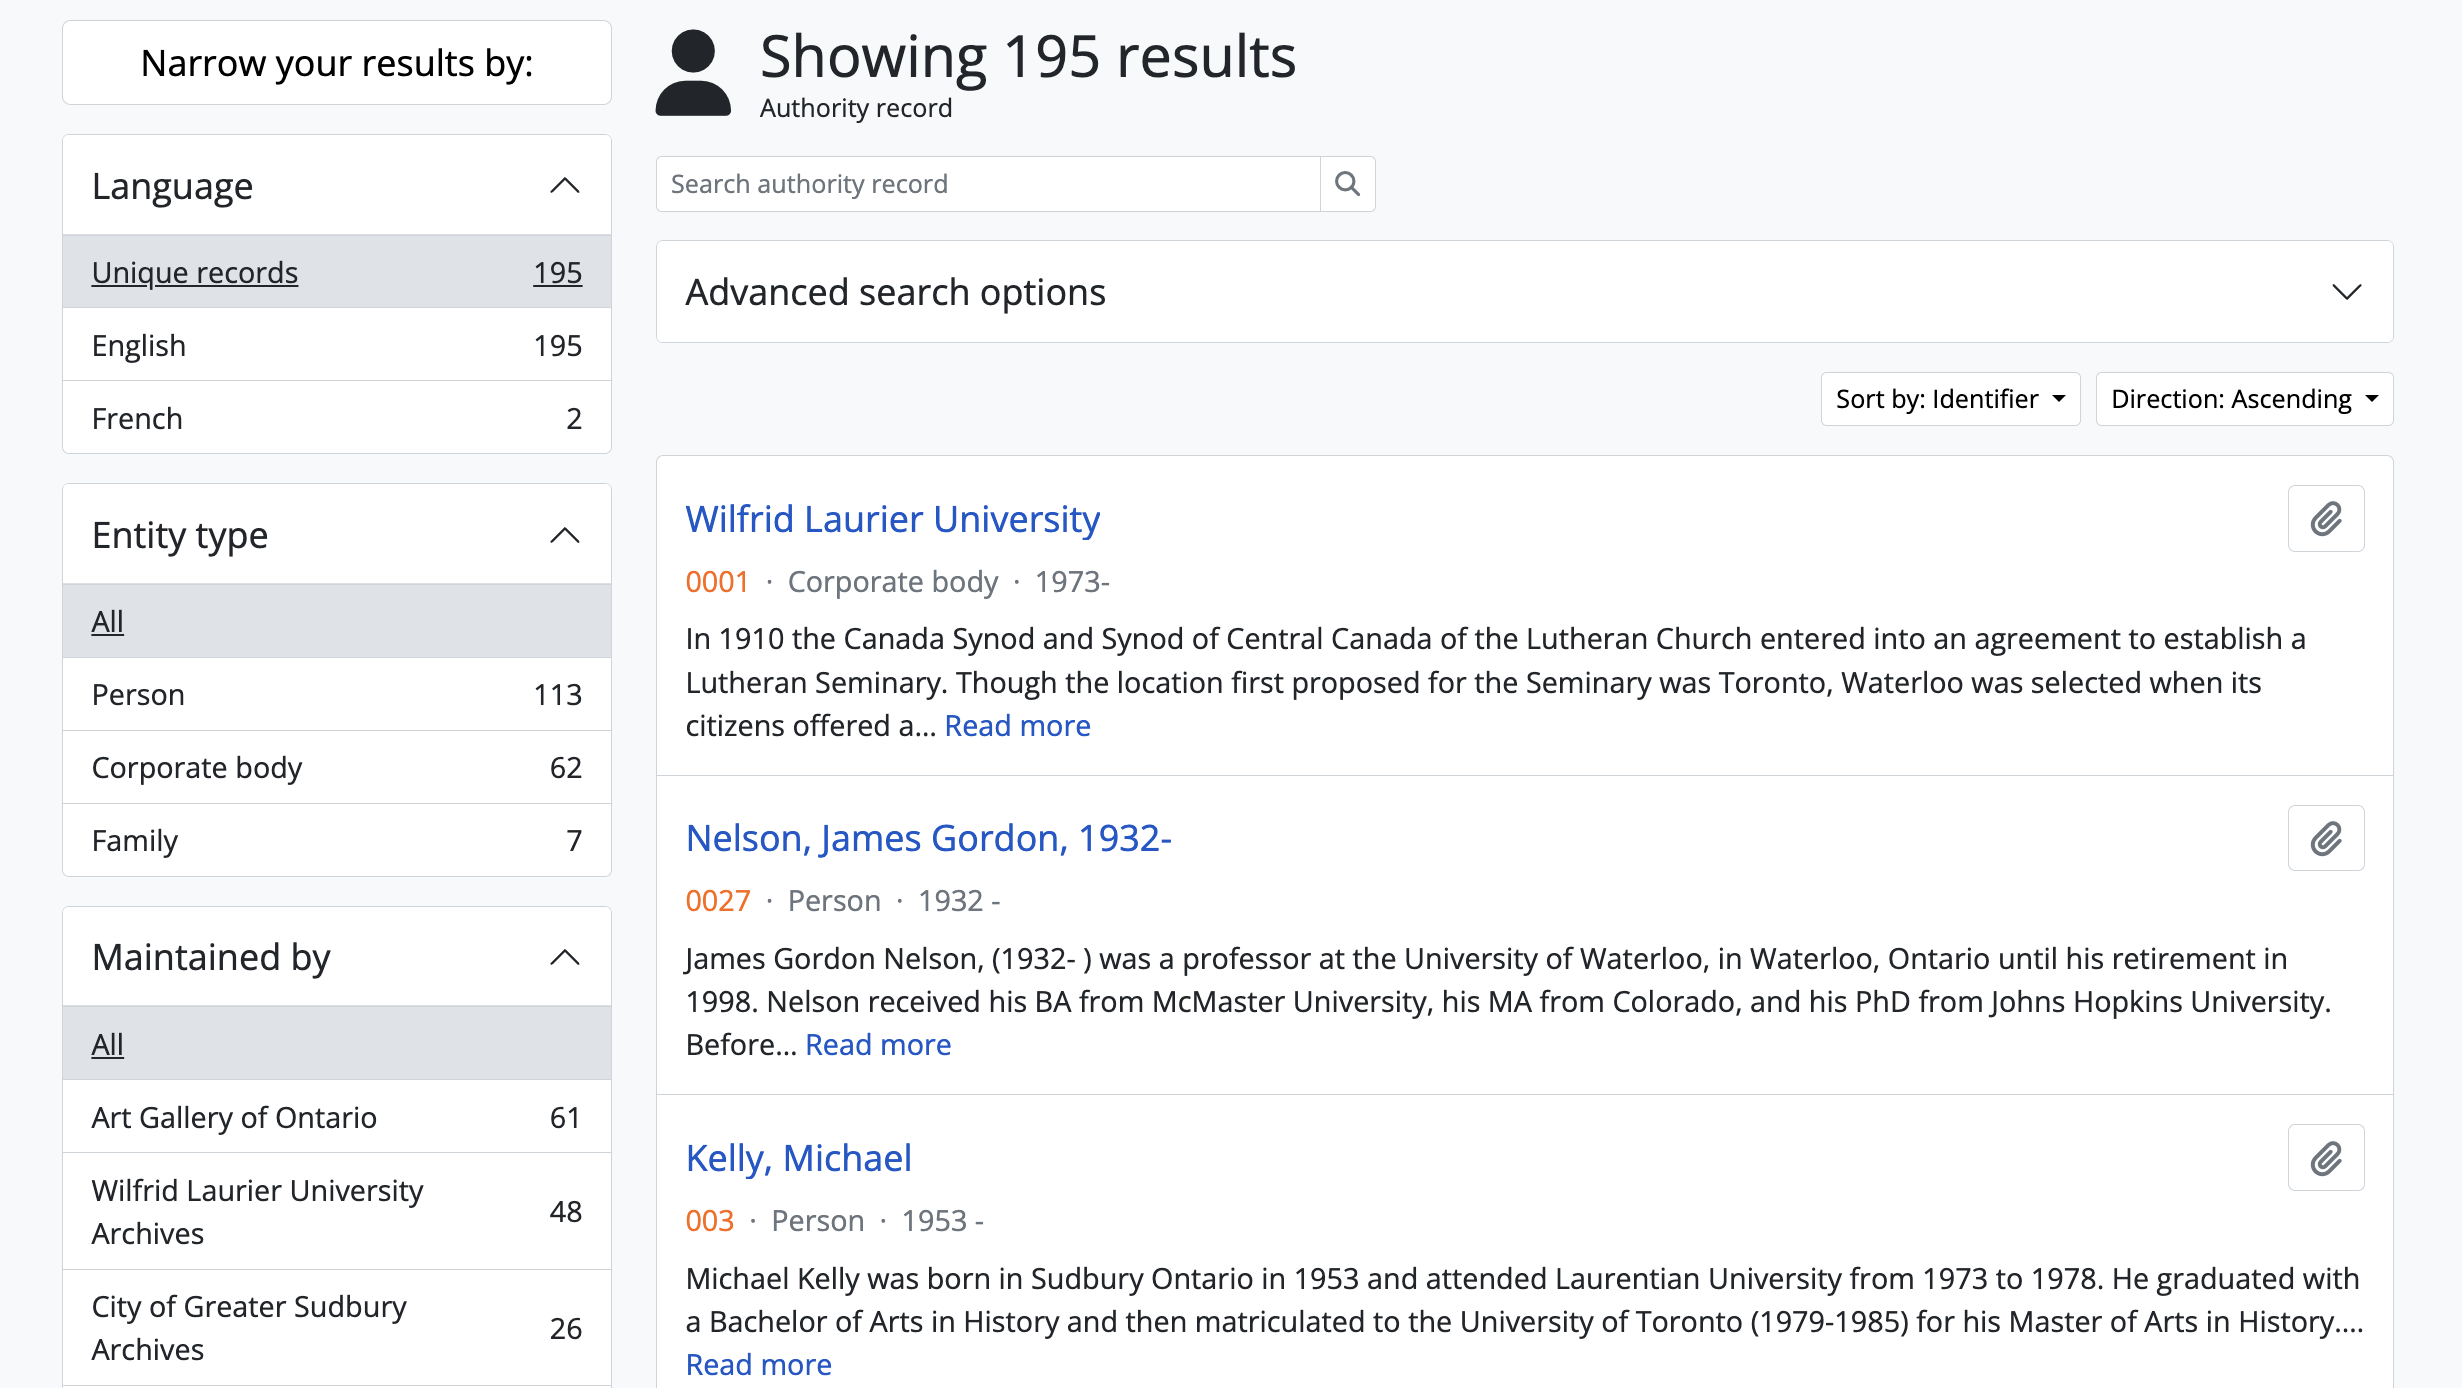Click the authority record person icon
2462x1388 pixels.
point(693,74)
